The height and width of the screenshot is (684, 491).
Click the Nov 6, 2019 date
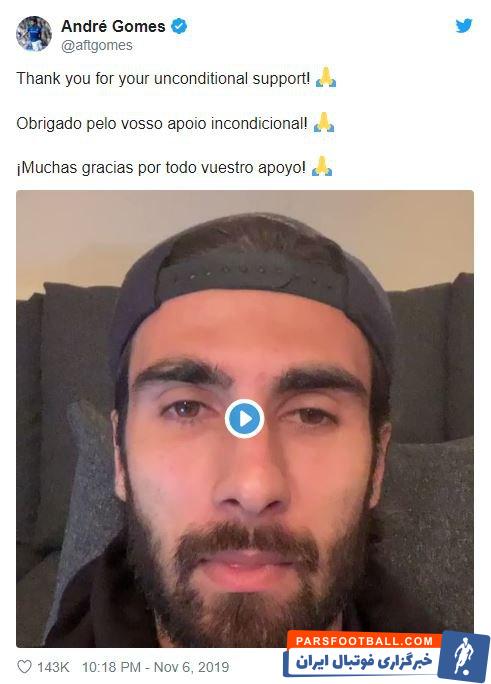pyautogui.click(x=191, y=667)
